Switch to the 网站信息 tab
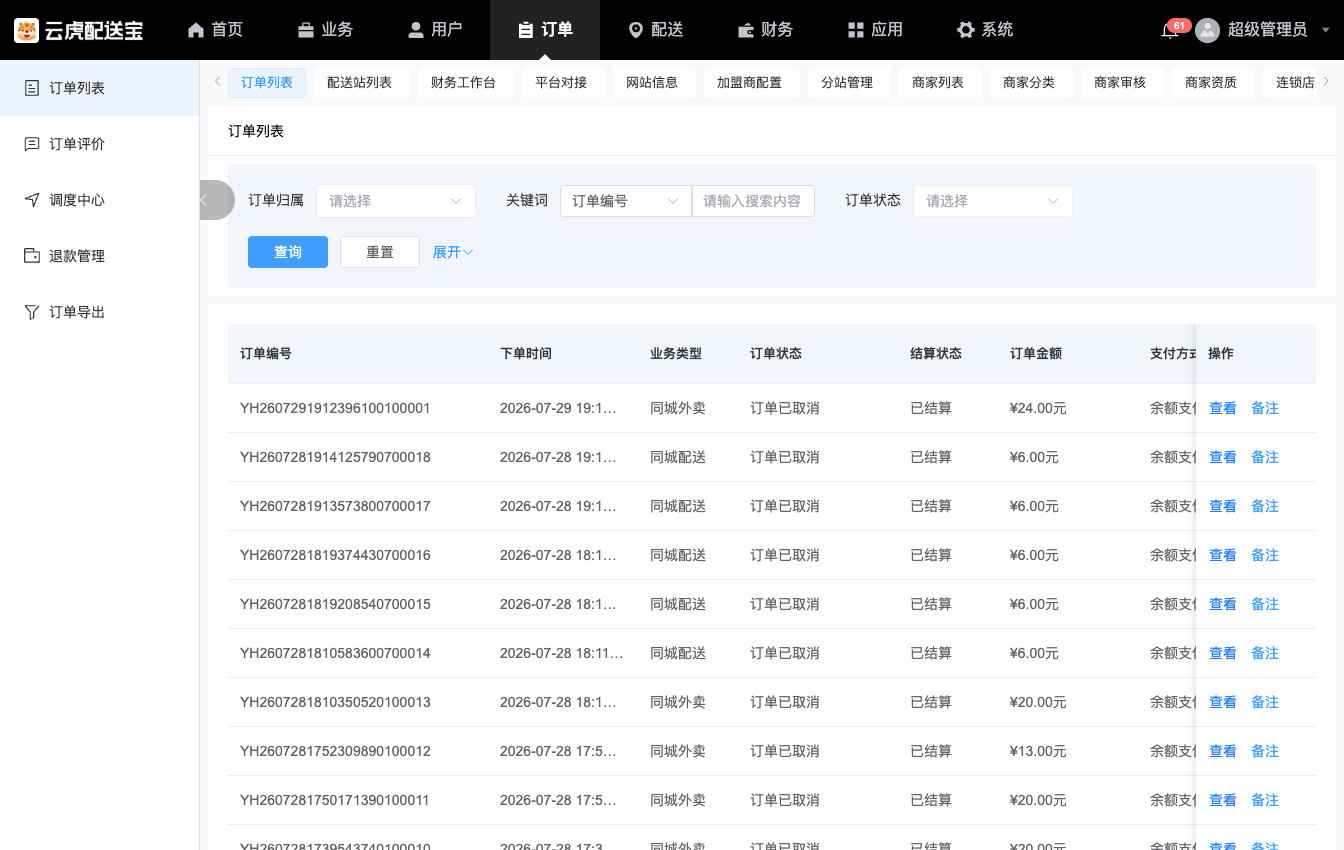The height and width of the screenshot is (850, 1344). [652, 83]
